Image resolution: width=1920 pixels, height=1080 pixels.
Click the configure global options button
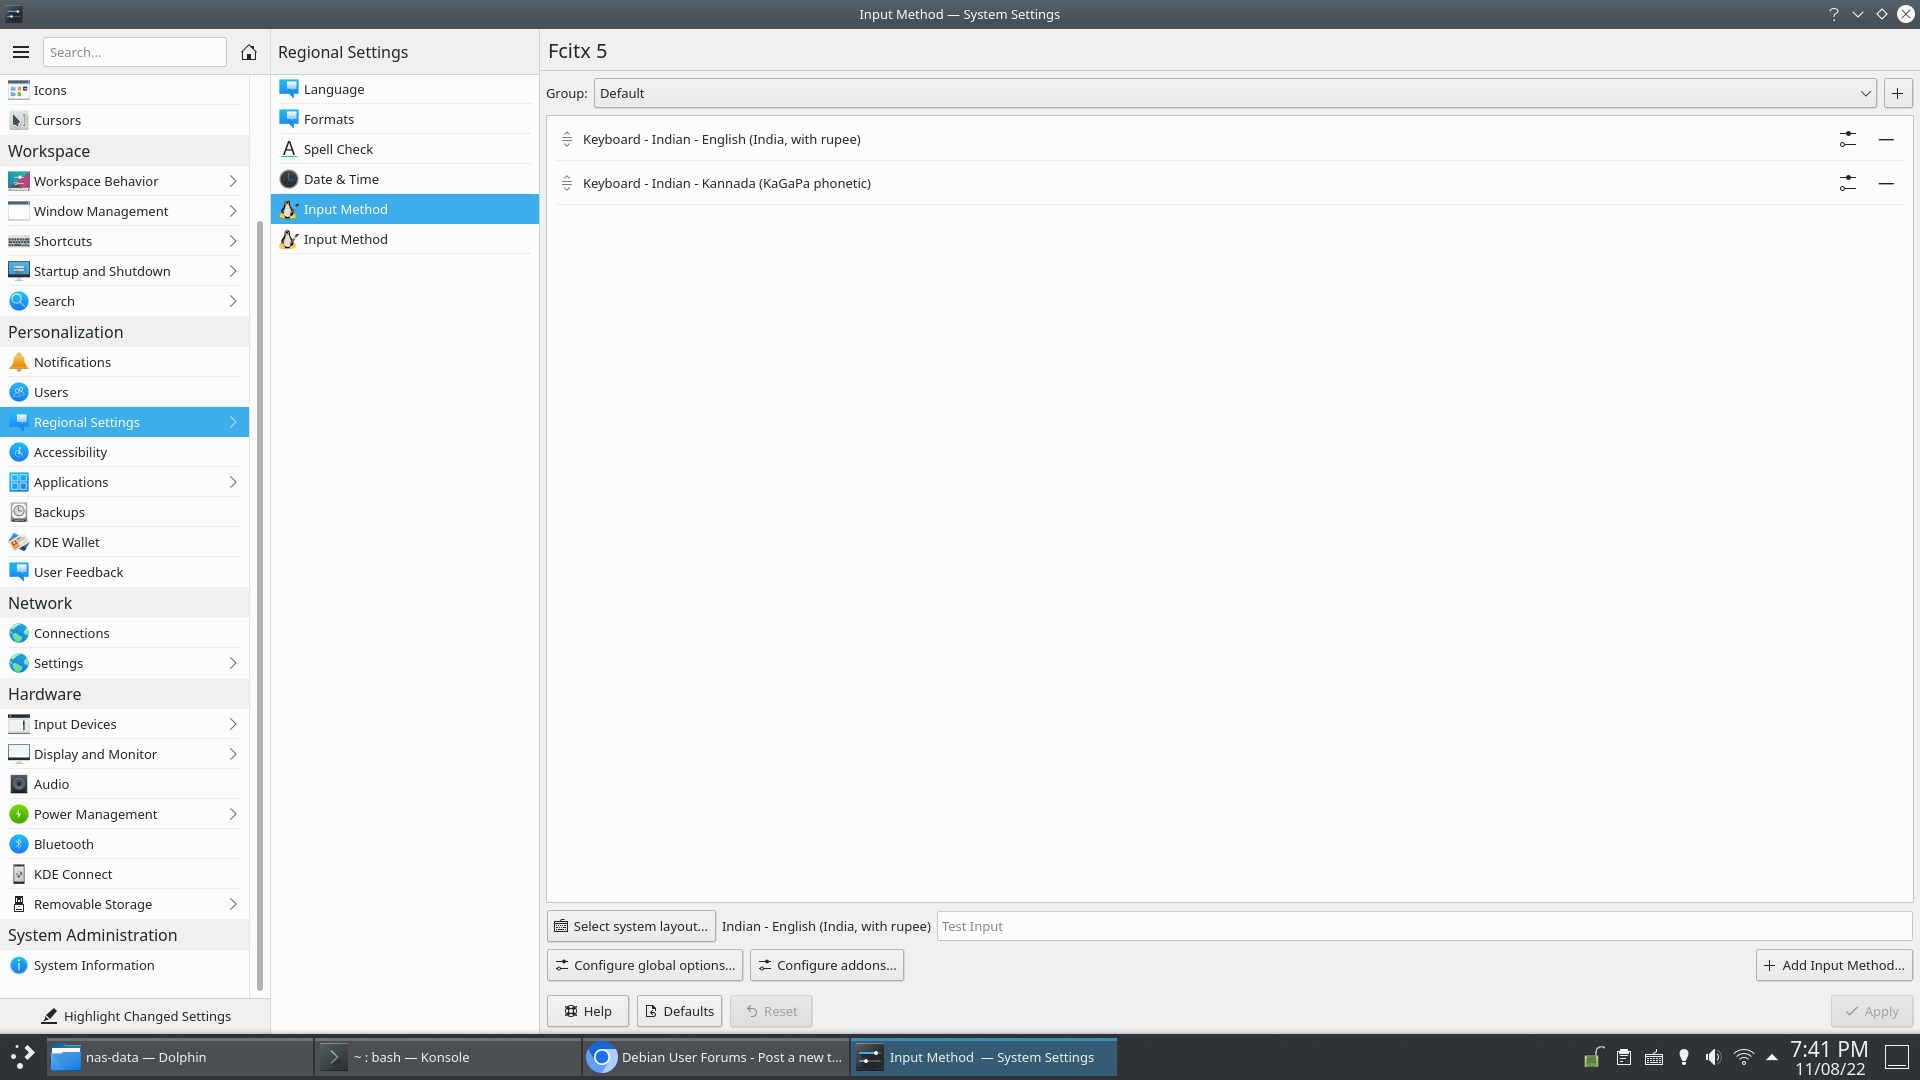coord(645,964)
